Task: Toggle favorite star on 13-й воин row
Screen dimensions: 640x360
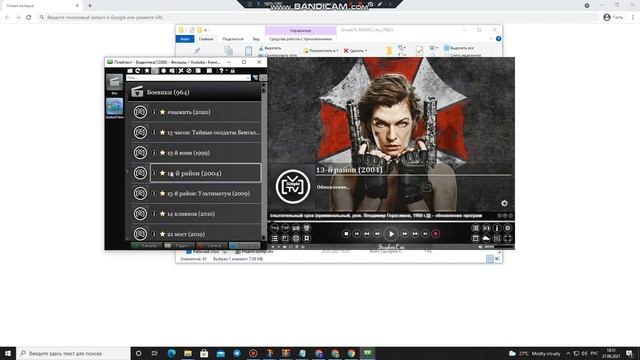Action: click(162, 152)
